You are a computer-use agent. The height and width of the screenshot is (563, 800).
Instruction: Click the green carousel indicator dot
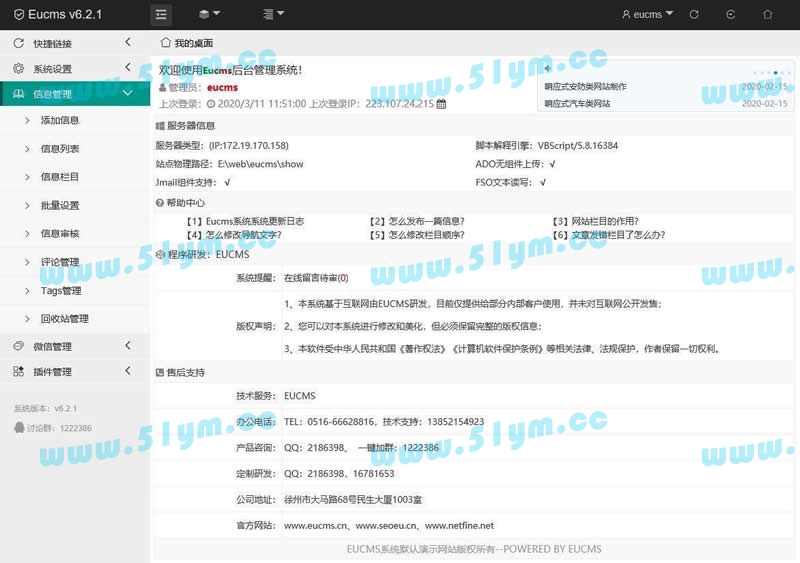[776, 73]
